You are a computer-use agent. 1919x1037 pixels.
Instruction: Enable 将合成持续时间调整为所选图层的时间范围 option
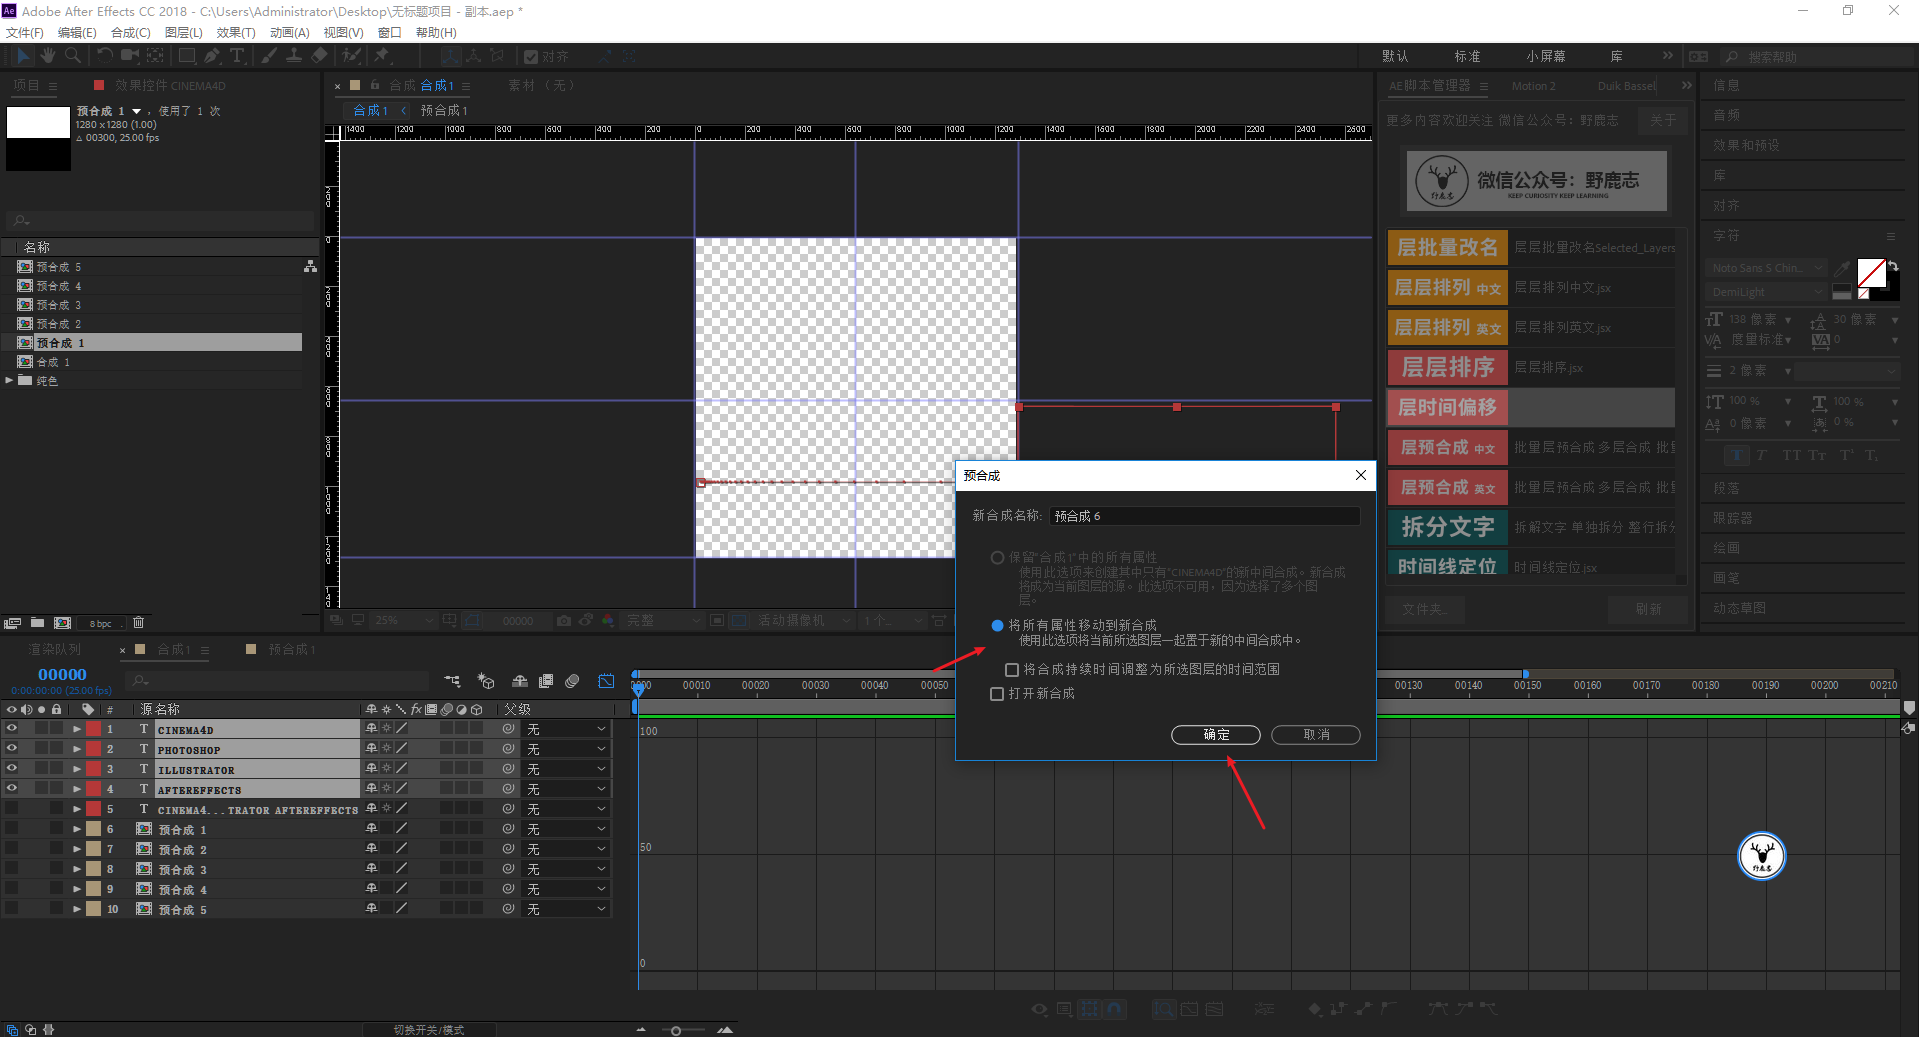pyautogui.click(x=1012, y=670)
